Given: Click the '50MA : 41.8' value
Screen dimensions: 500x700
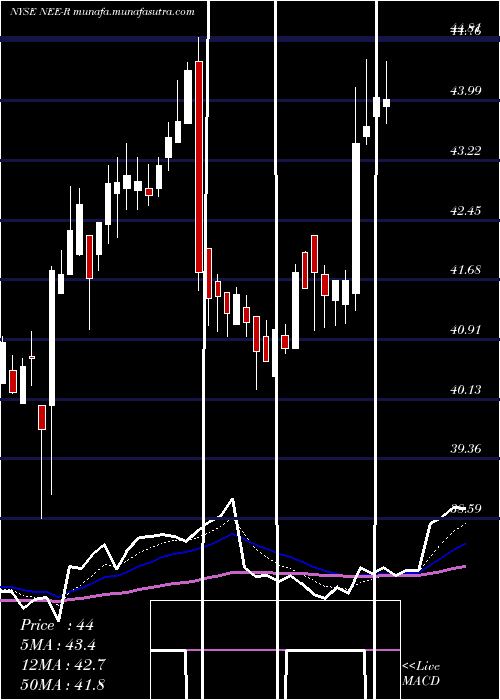Looking at the screenshot, I should pos(63,684).
